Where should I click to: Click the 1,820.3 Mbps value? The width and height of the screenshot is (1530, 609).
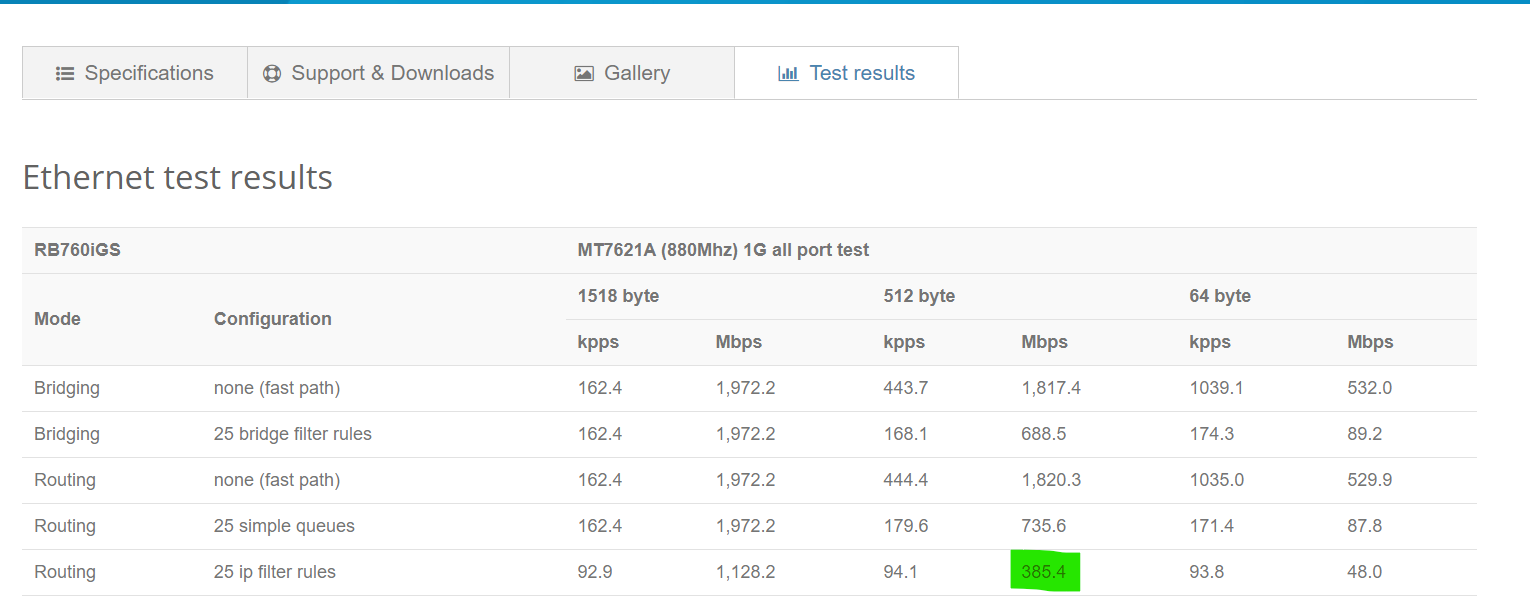point(1051,480)
